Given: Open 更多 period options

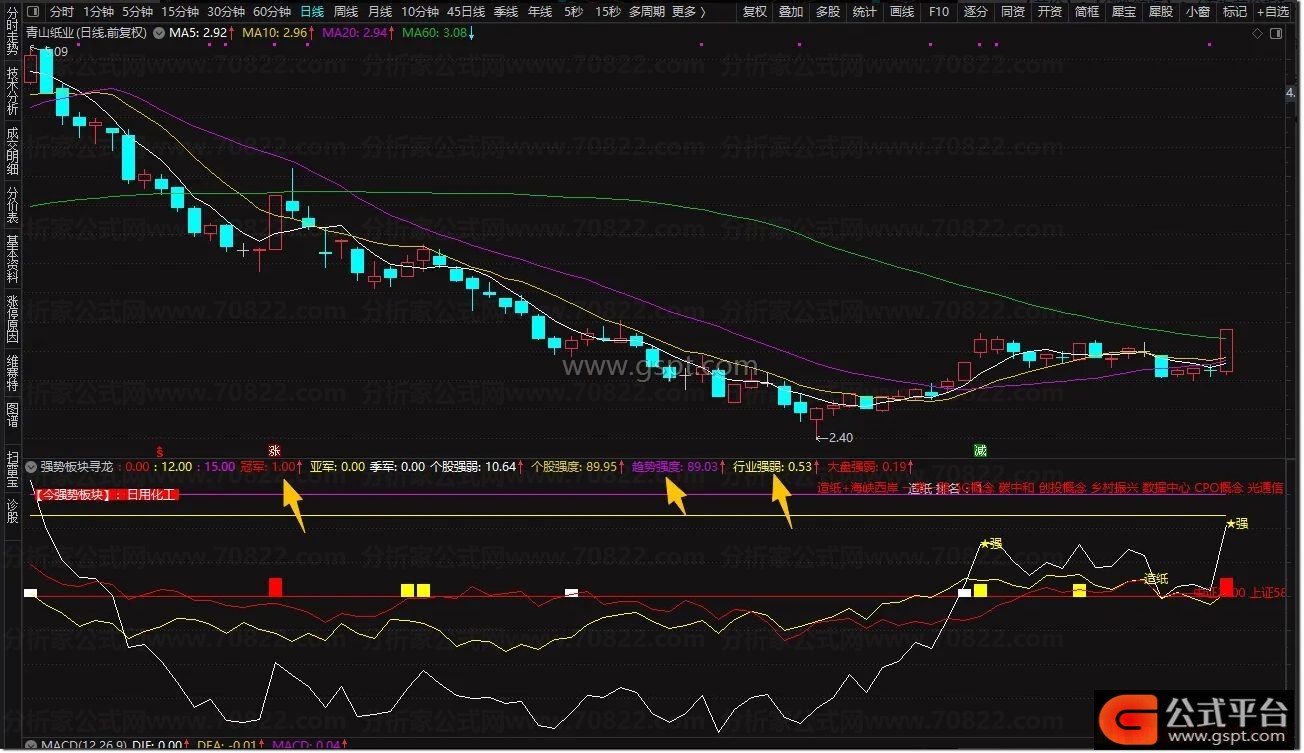Looking at the screenshot, I should [x=688, y=12].
